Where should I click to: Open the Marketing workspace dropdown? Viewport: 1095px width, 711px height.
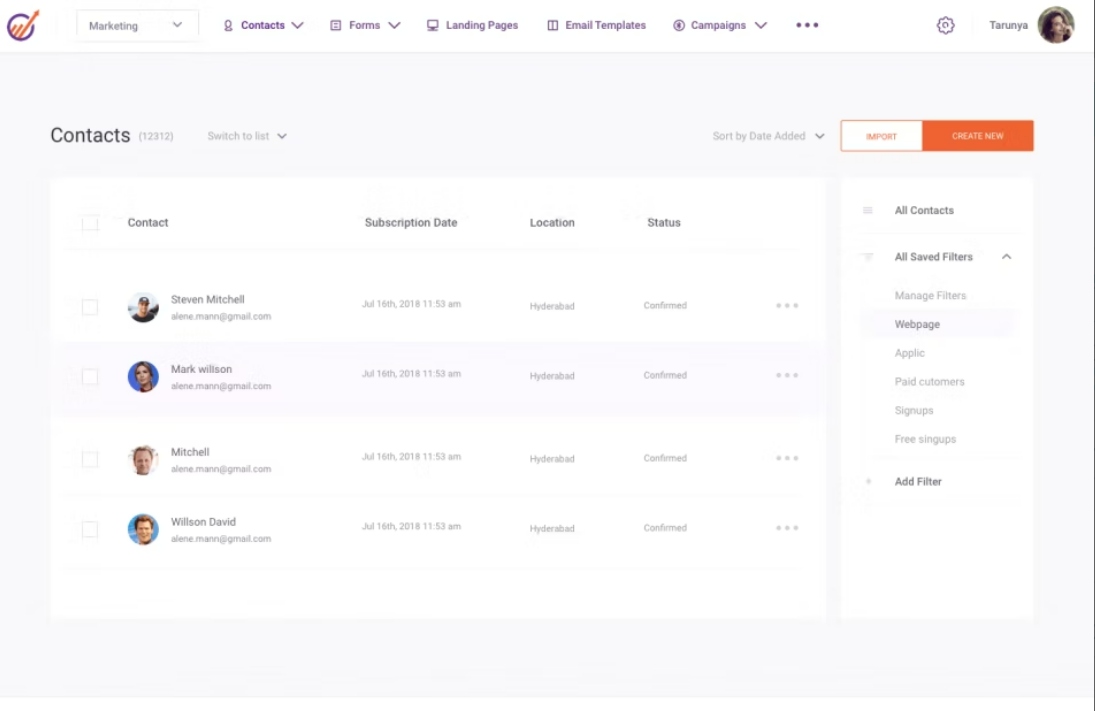click(137, 24)
